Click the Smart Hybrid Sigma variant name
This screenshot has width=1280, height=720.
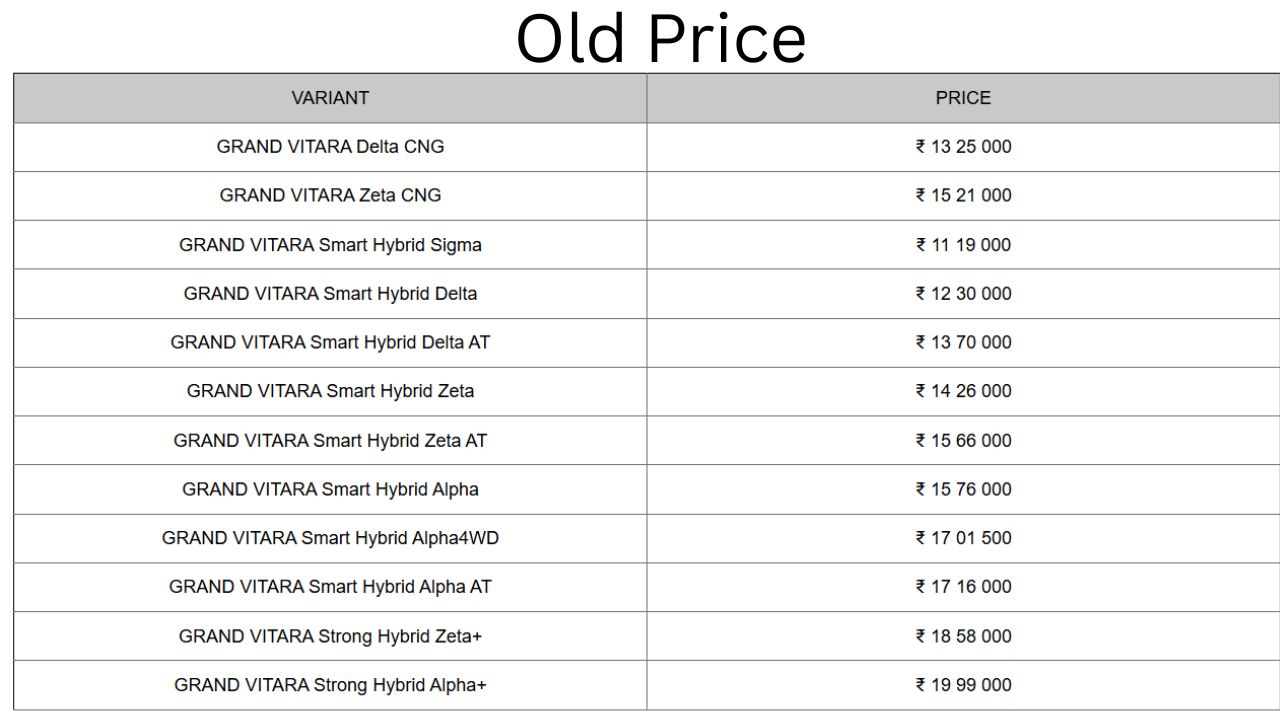point(330,245)
